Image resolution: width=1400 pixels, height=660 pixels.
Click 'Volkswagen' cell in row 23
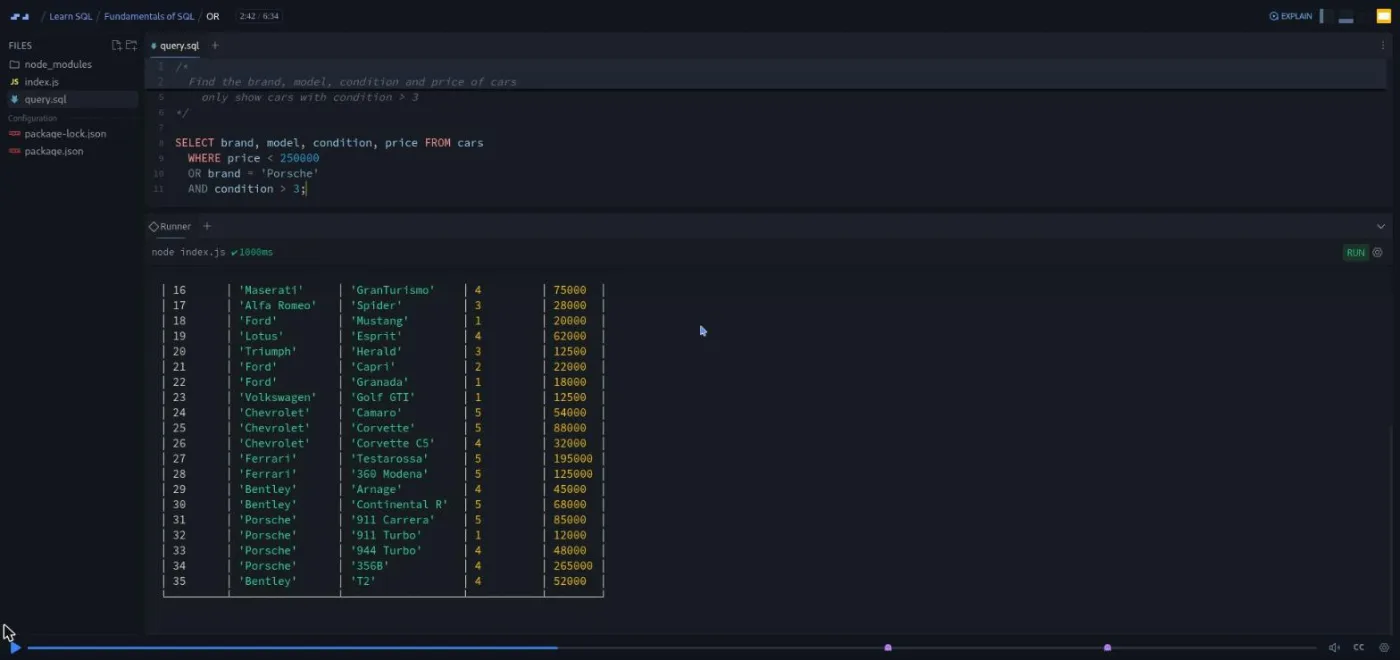tap(277, 397)
